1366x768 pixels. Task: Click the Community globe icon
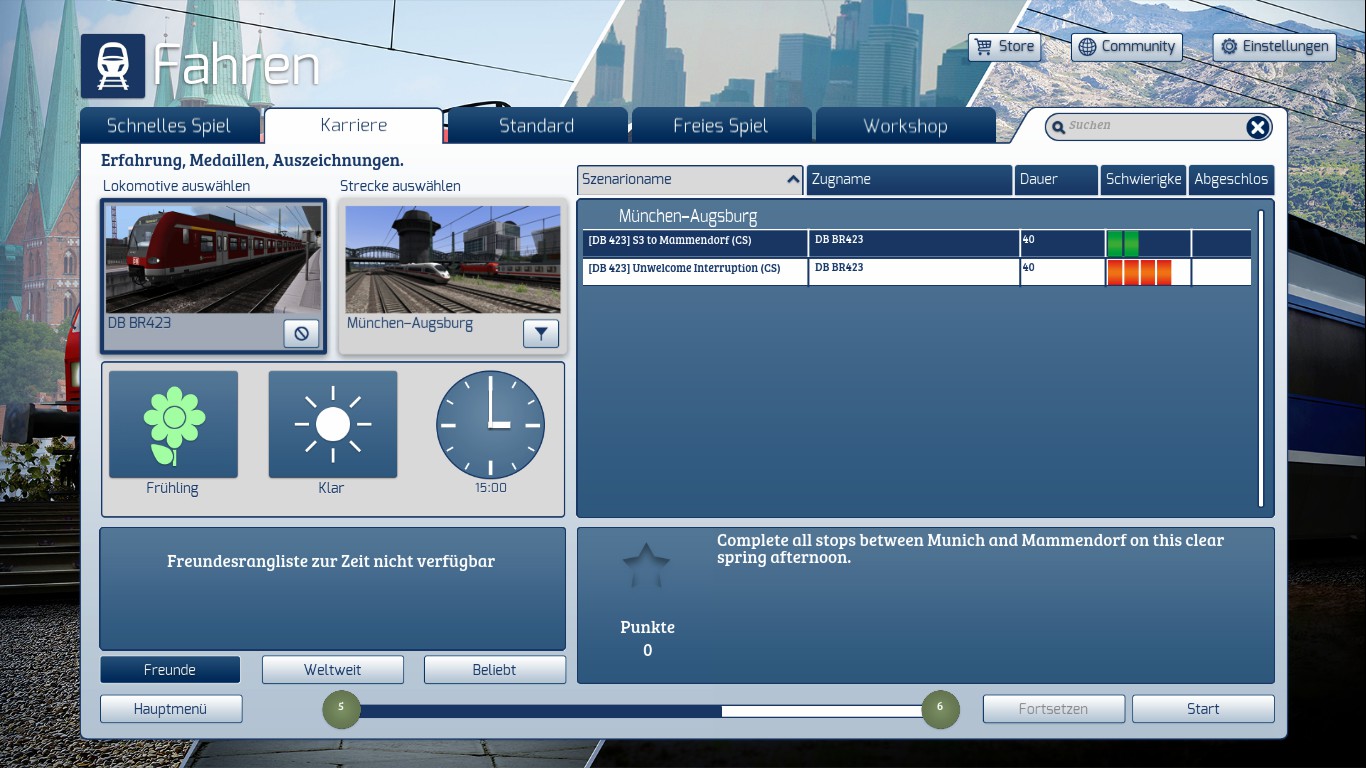click(1087, 47)
